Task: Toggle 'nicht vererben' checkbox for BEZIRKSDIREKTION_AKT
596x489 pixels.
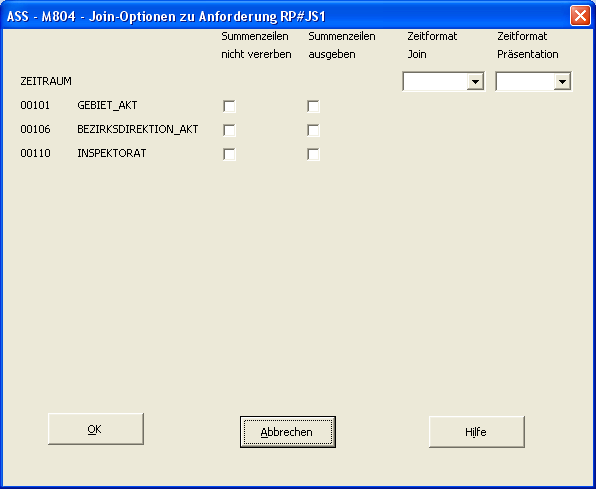Action: (229, 130)
